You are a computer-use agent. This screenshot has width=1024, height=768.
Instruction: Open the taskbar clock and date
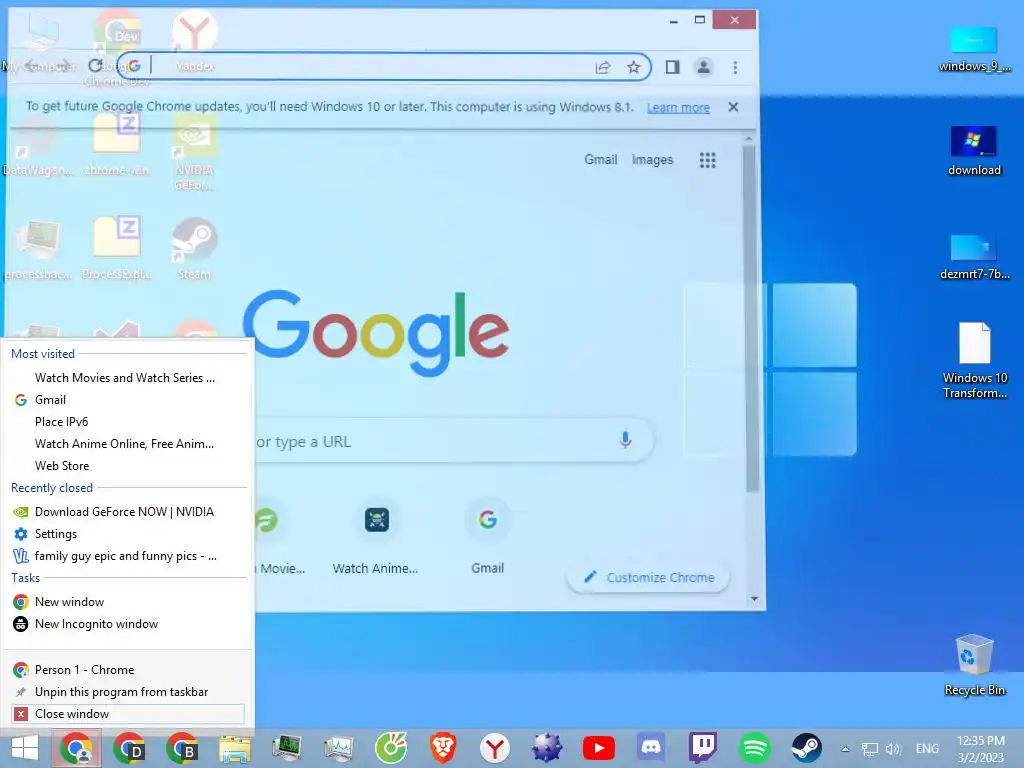(x=980, y=749)
